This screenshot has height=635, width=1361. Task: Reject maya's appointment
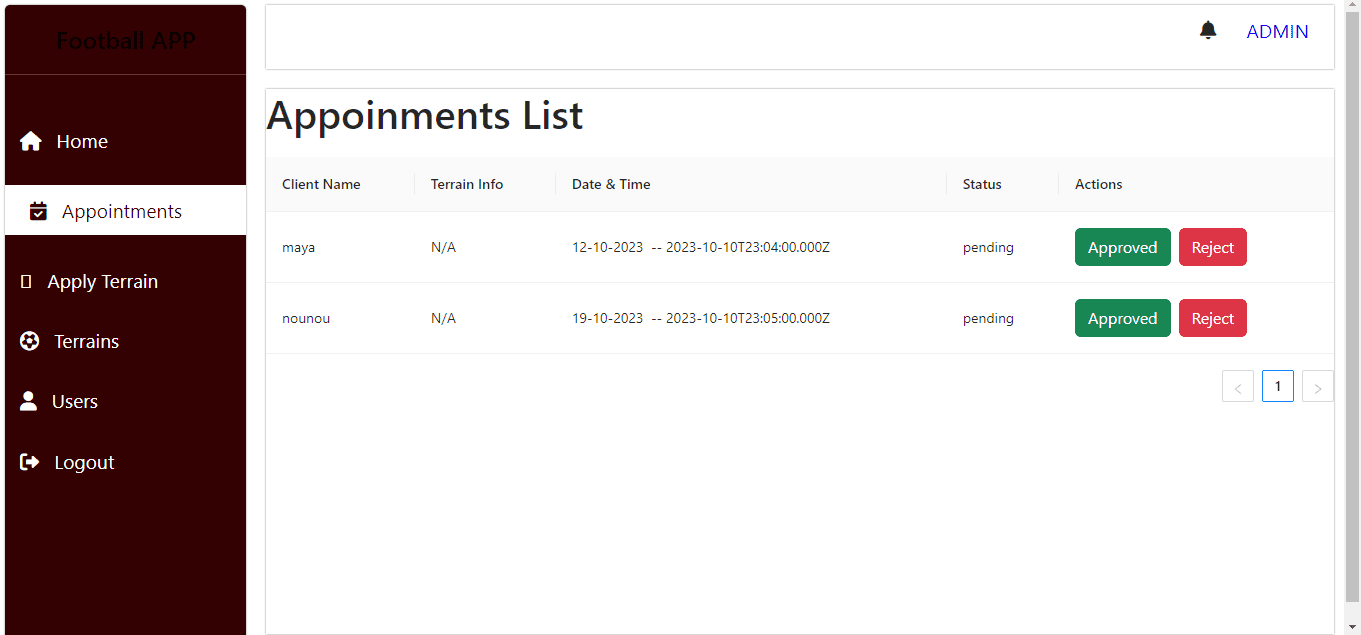(1212, 247)
